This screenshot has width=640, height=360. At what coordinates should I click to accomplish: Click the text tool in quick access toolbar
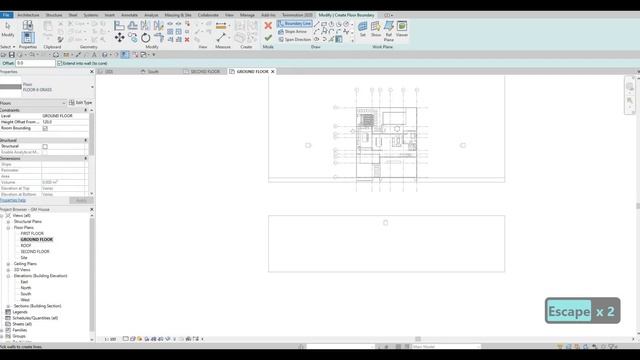(94, 55)
